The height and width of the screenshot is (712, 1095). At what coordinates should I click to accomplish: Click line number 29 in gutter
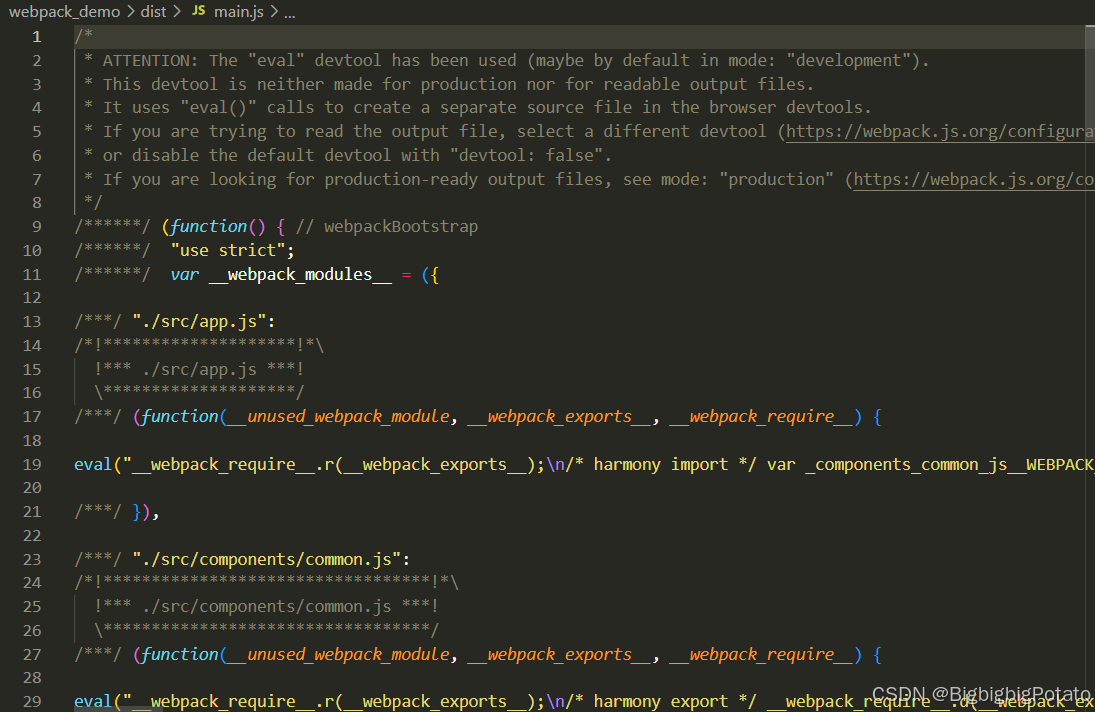point(32,702)
